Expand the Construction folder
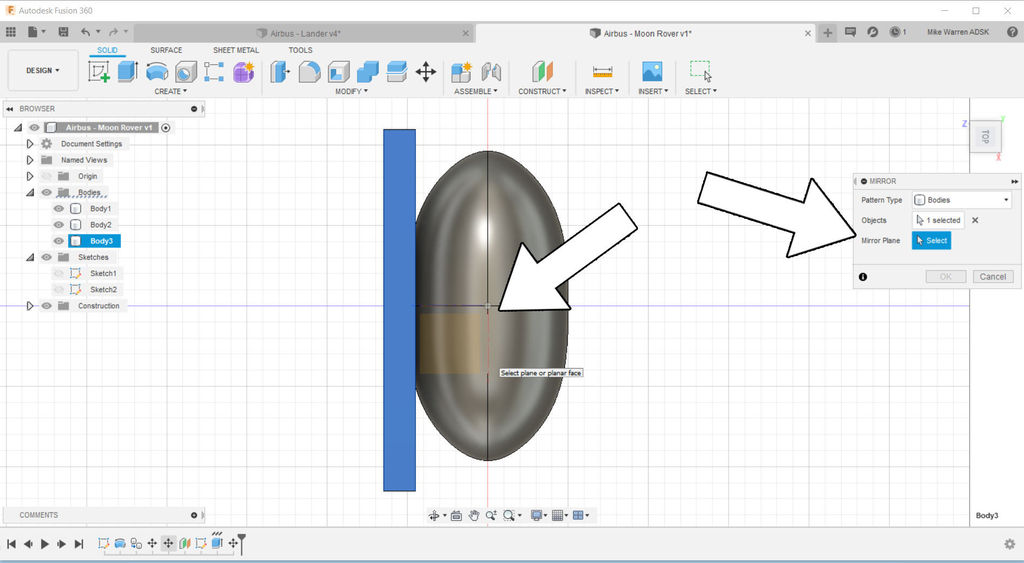 click(x=30, y=306)
